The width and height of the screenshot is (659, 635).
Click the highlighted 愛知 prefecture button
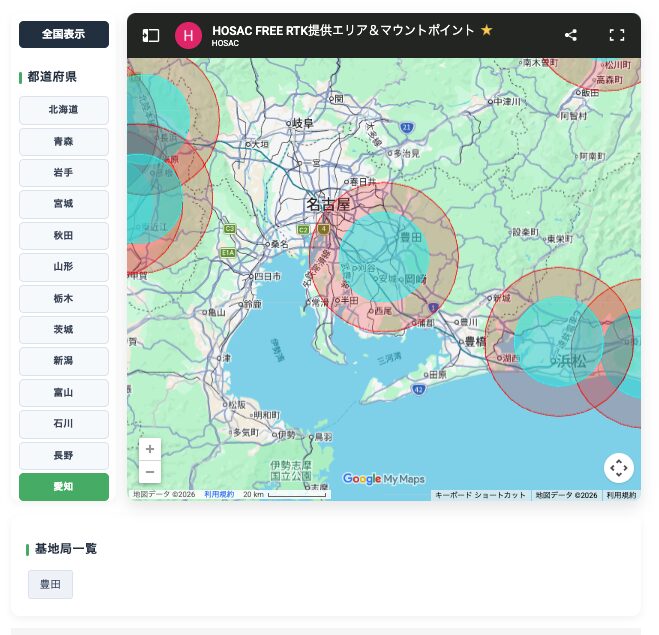tap(64, 487)
